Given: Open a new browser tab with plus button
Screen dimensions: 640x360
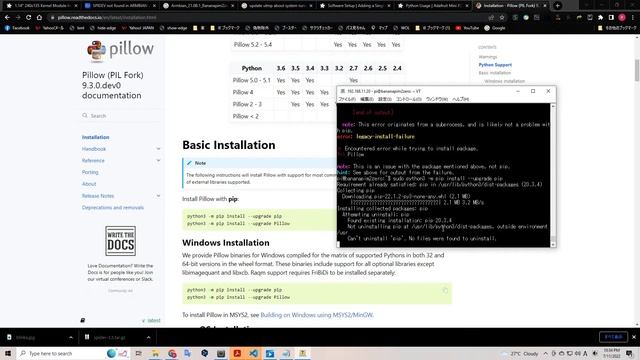Looking at the screenshot, I should [558, 6].
